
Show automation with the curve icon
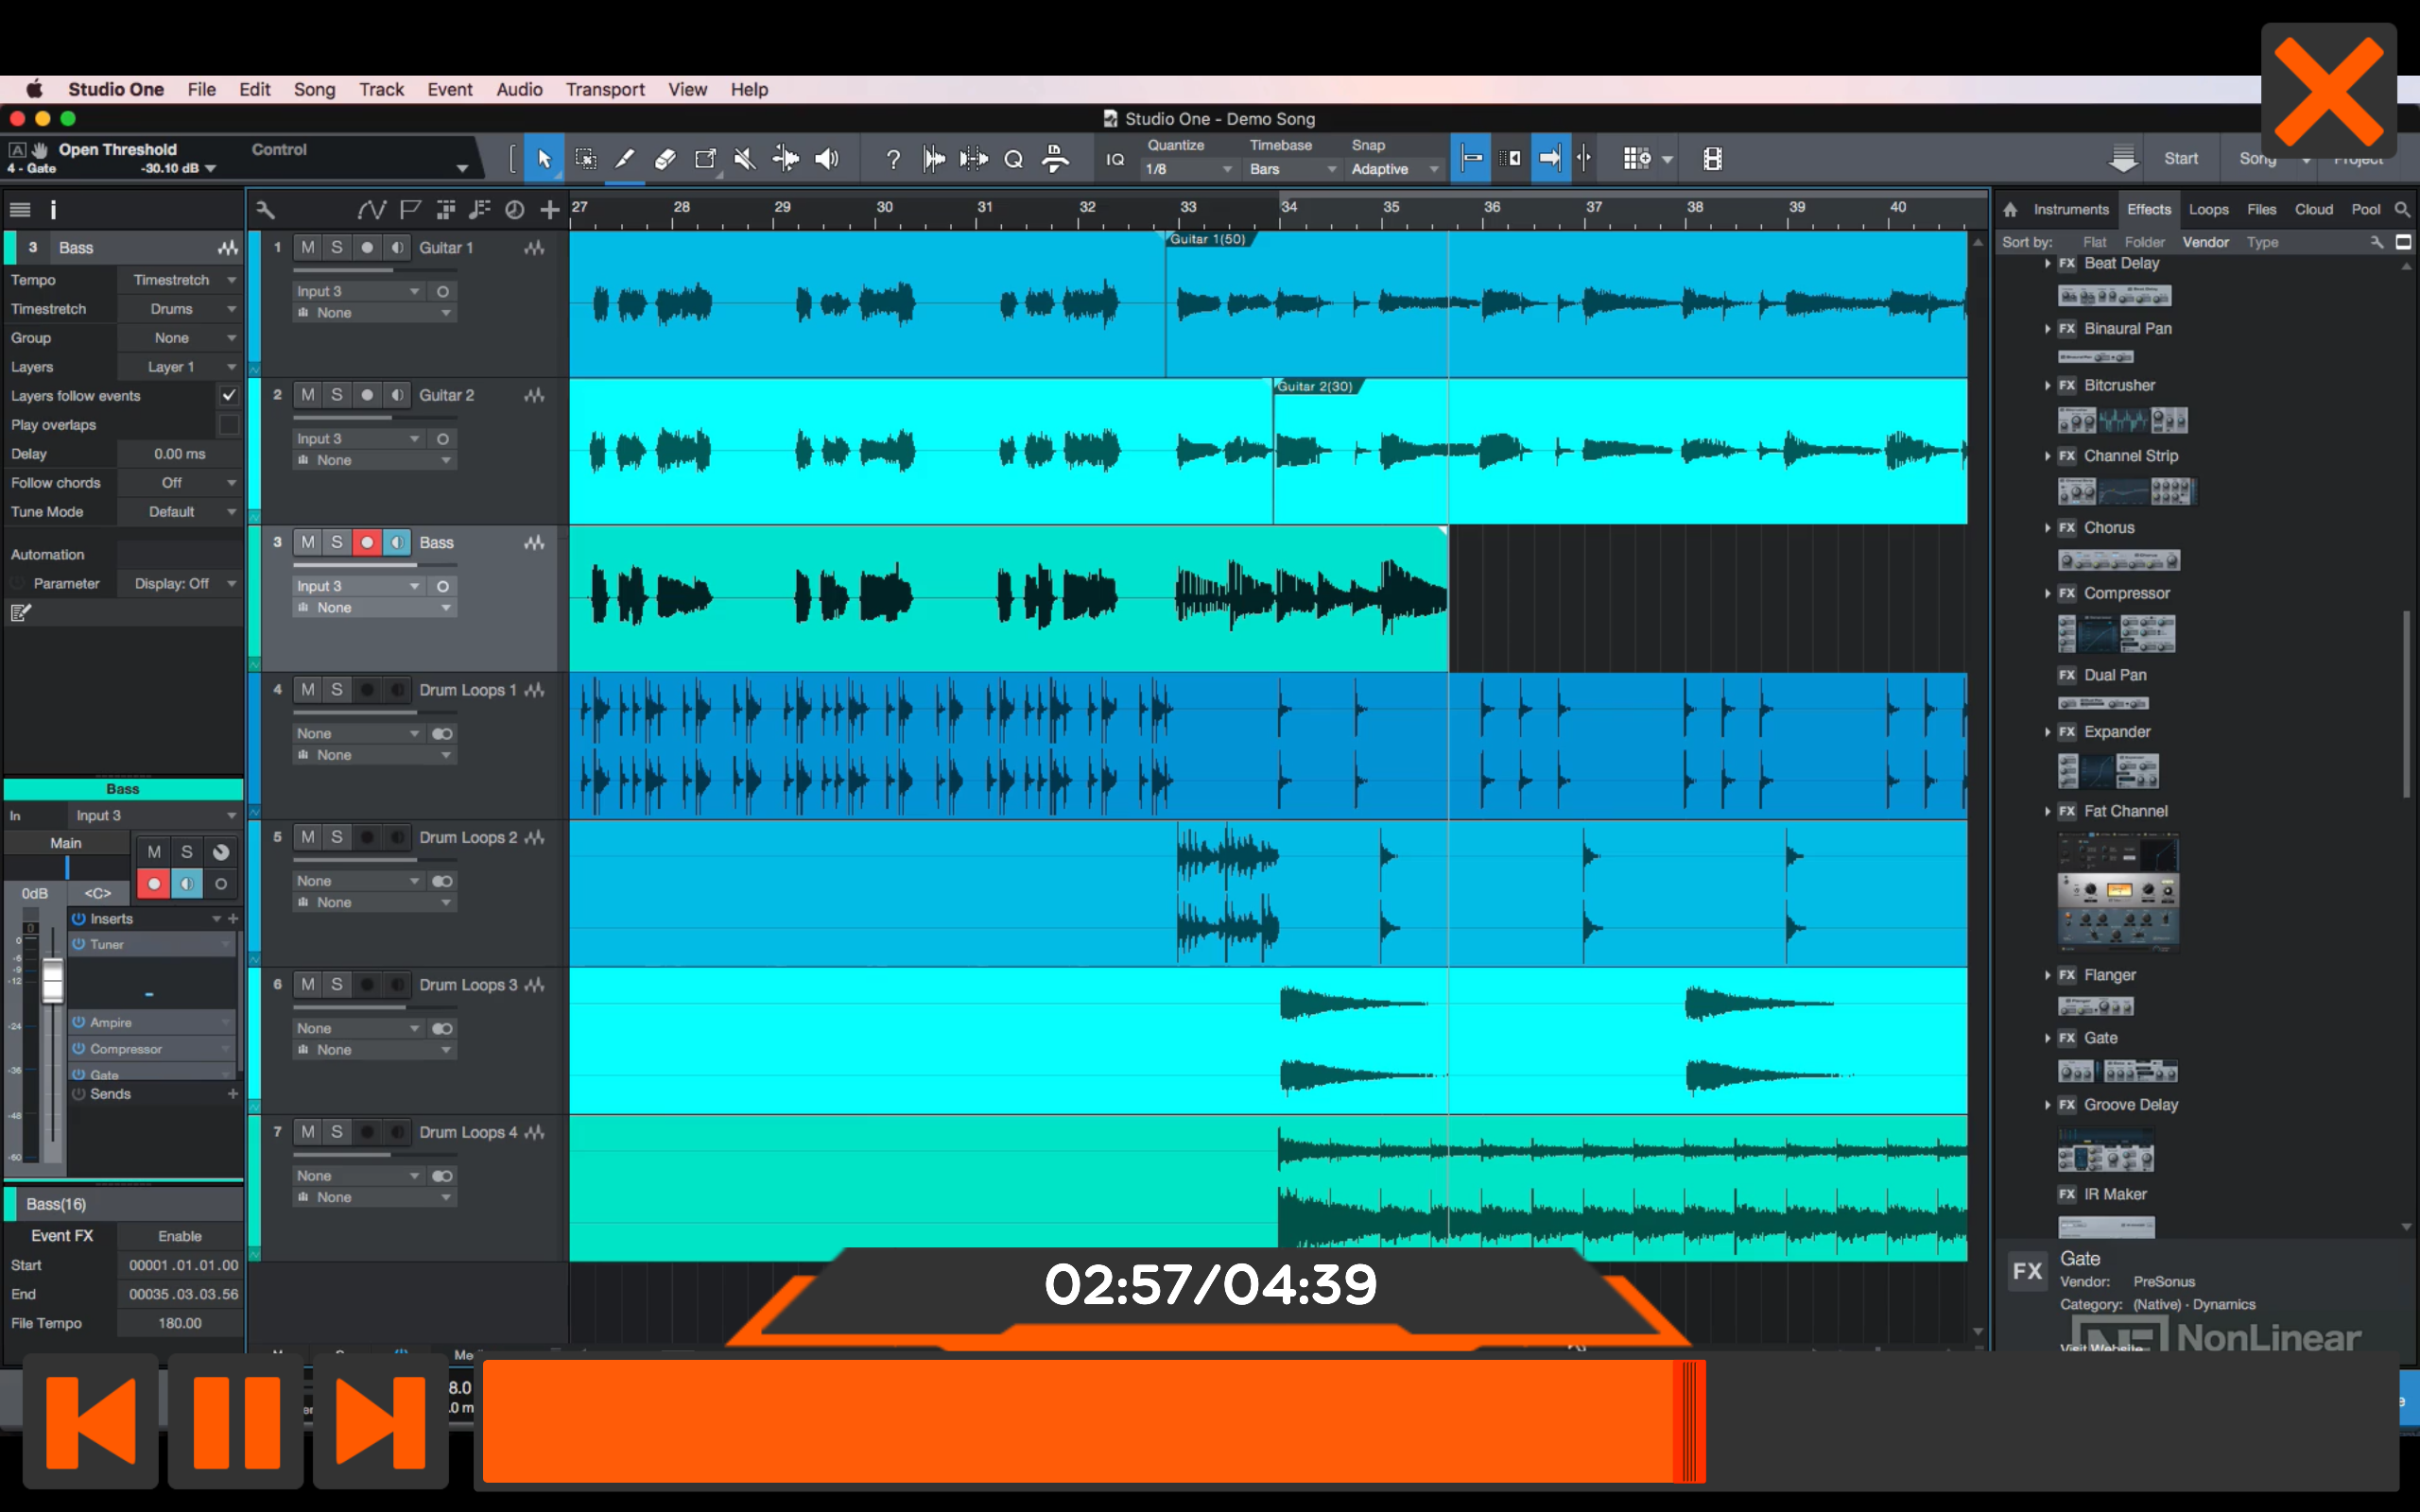[371, 210]
